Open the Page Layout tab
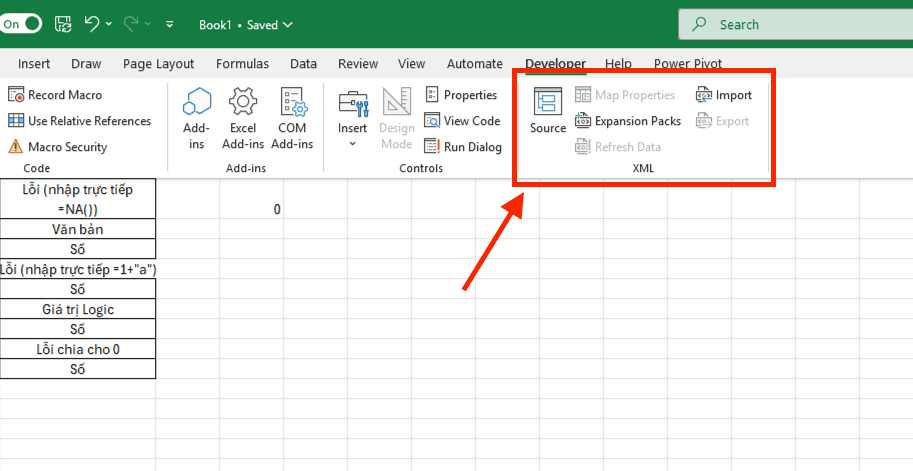 (158, 64)
